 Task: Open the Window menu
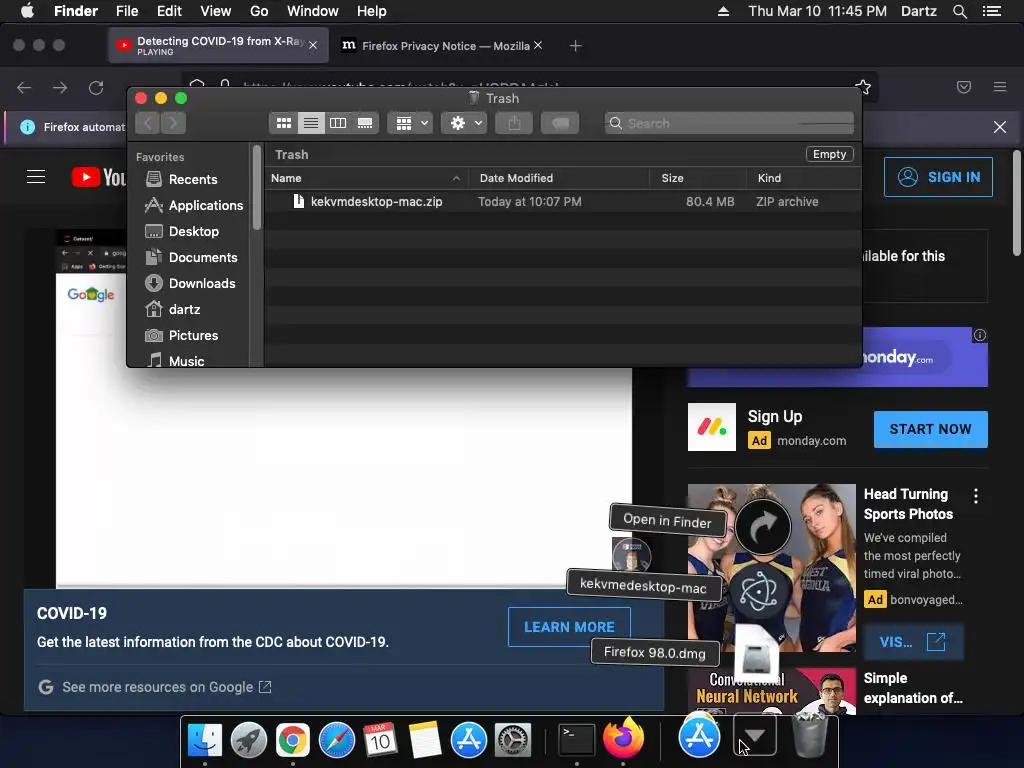point(313,11)
